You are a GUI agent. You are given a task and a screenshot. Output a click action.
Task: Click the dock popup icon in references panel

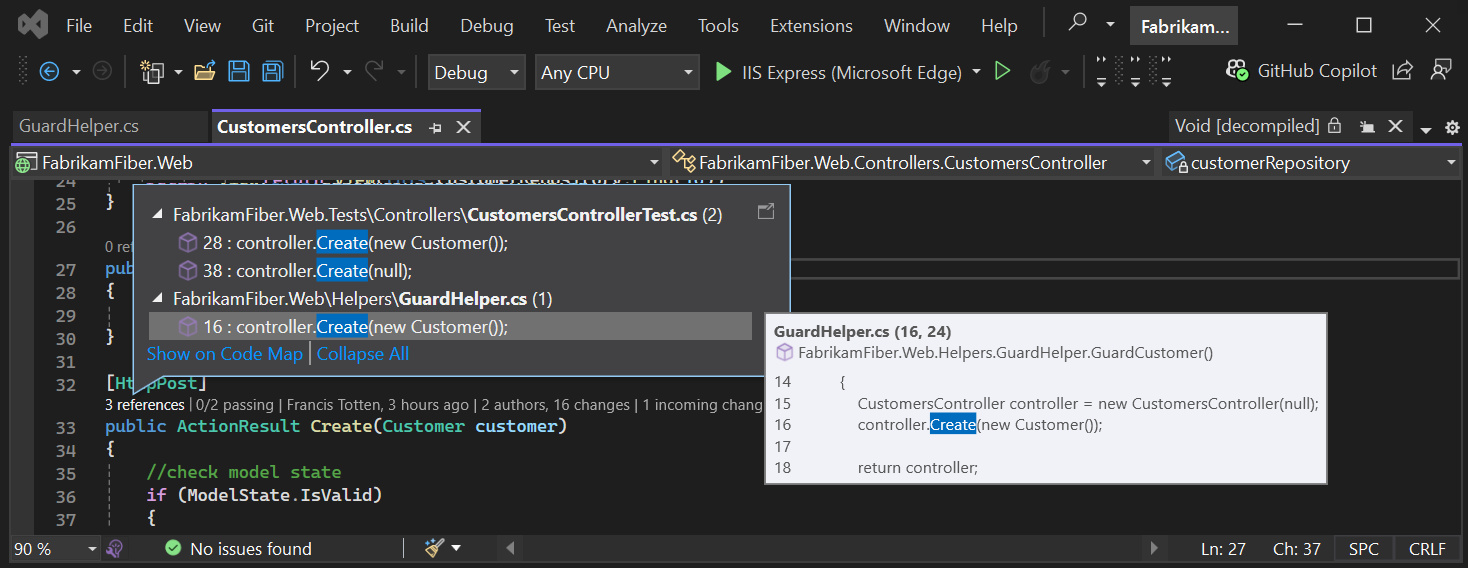click(766, 211)
